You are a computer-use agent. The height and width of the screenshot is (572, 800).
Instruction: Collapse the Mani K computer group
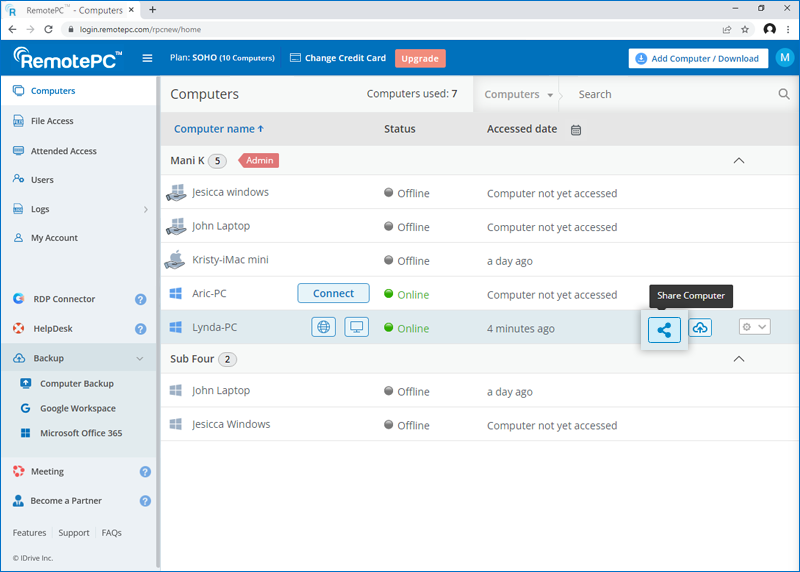click(739, 160)
